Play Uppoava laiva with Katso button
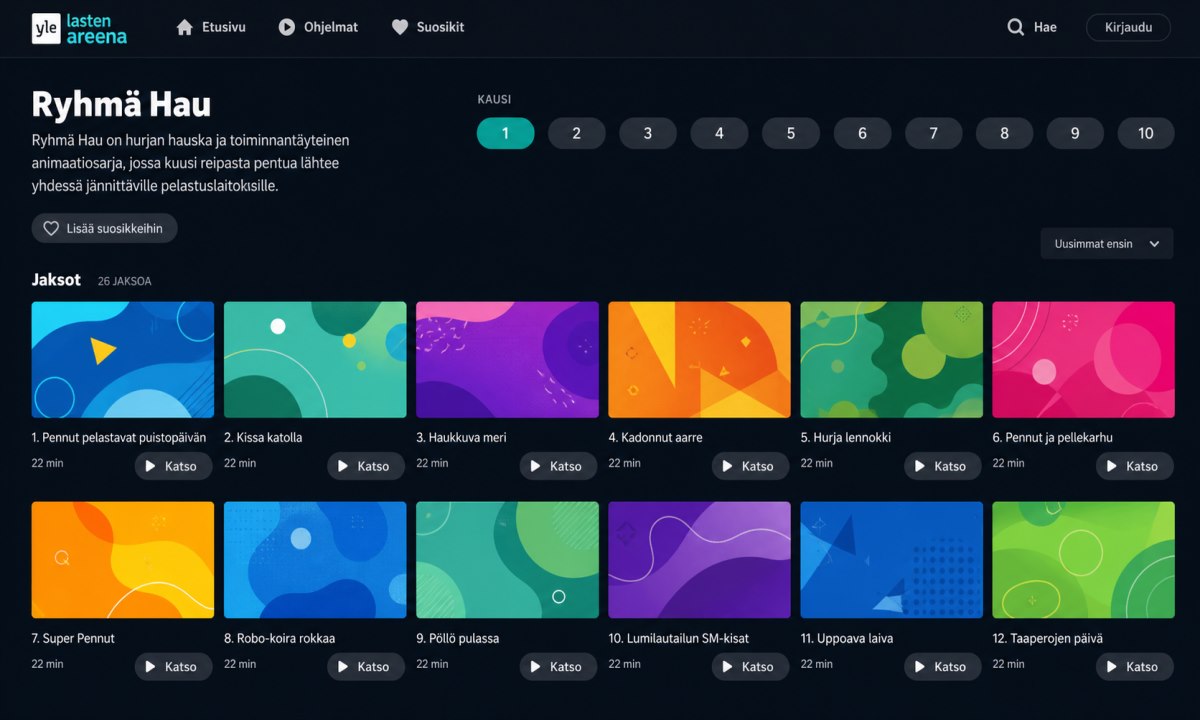The height and width of the screenshot is (720, 1200). [x=943, y=666]
